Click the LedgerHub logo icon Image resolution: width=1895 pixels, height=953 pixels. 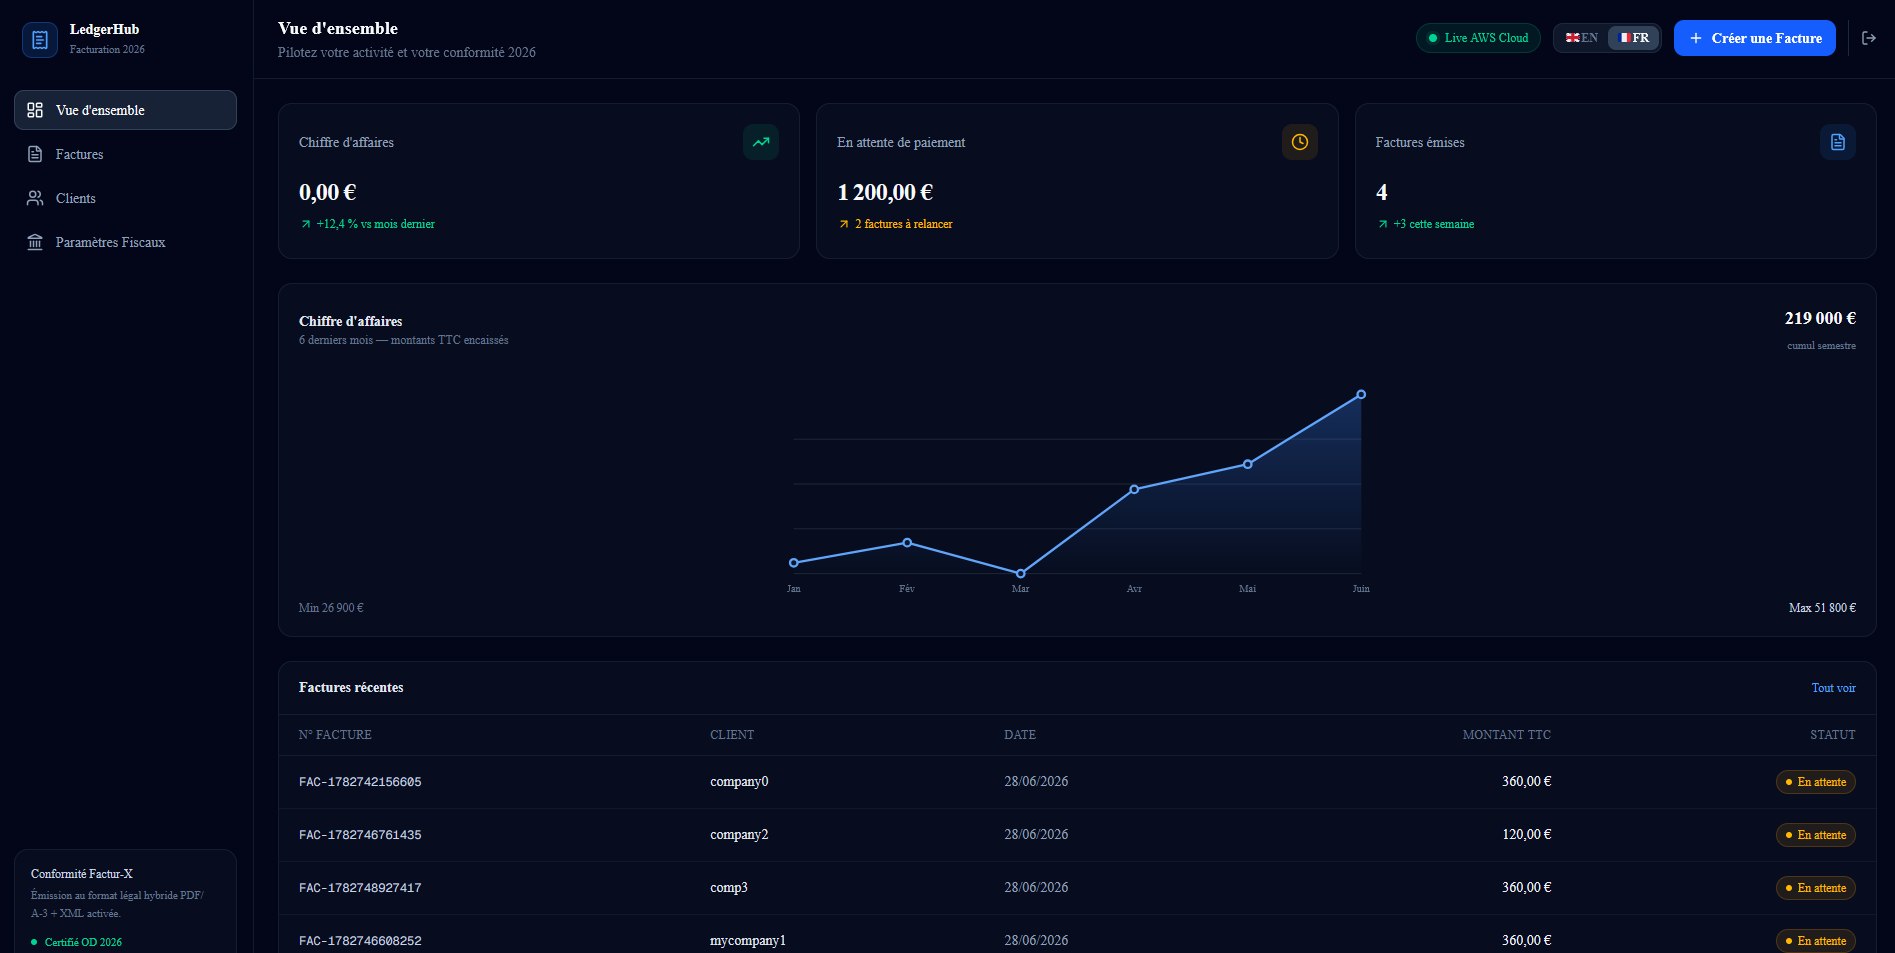(40, 40)
